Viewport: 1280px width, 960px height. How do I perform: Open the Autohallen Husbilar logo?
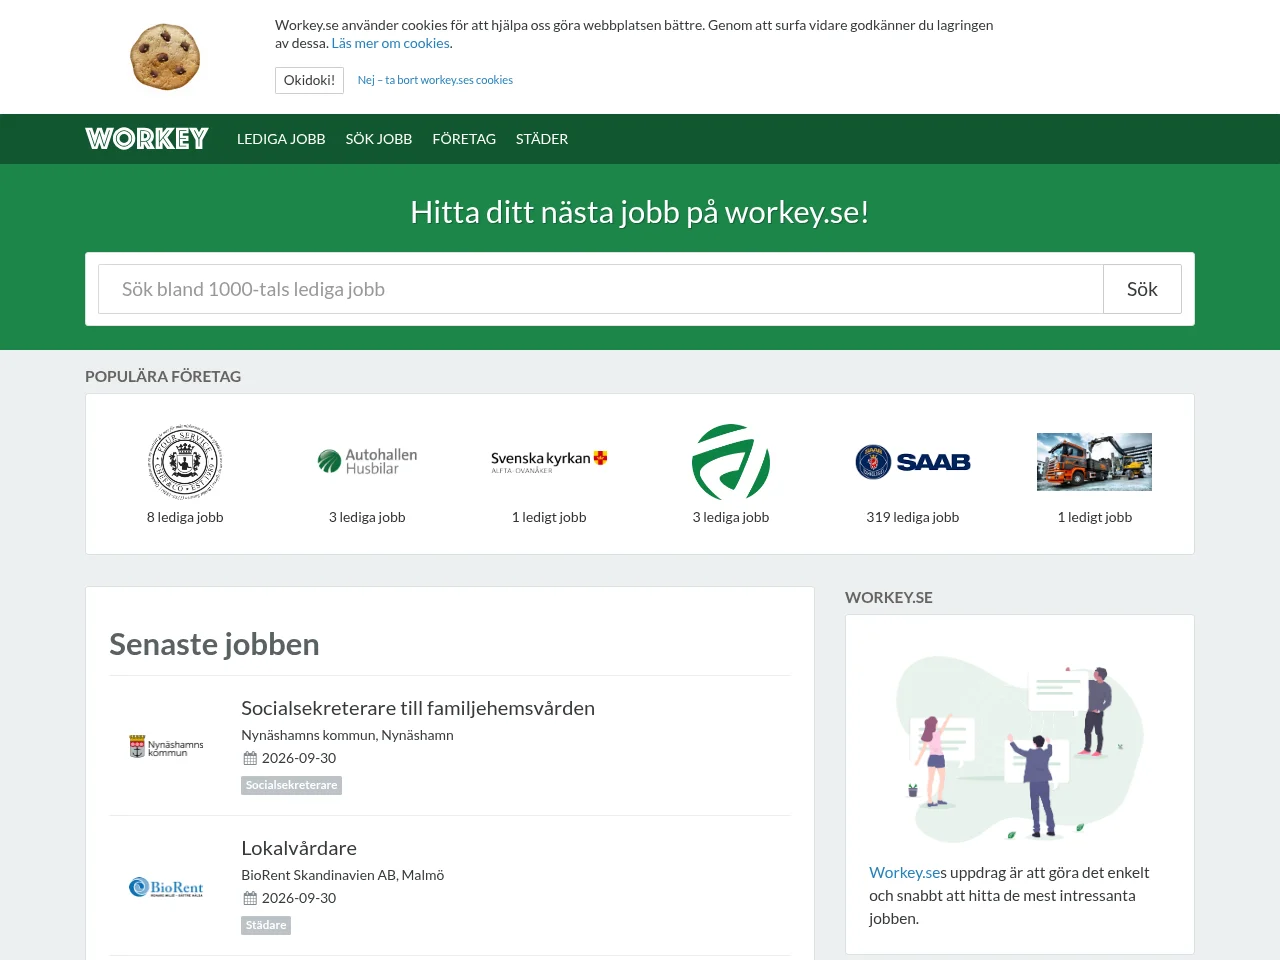[367, 462]
